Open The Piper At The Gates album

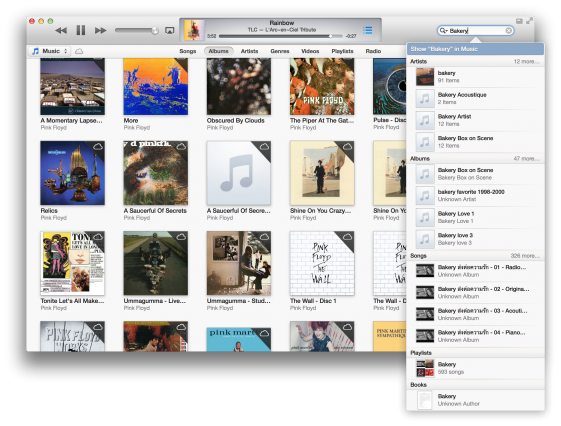[x=322, y=86]
